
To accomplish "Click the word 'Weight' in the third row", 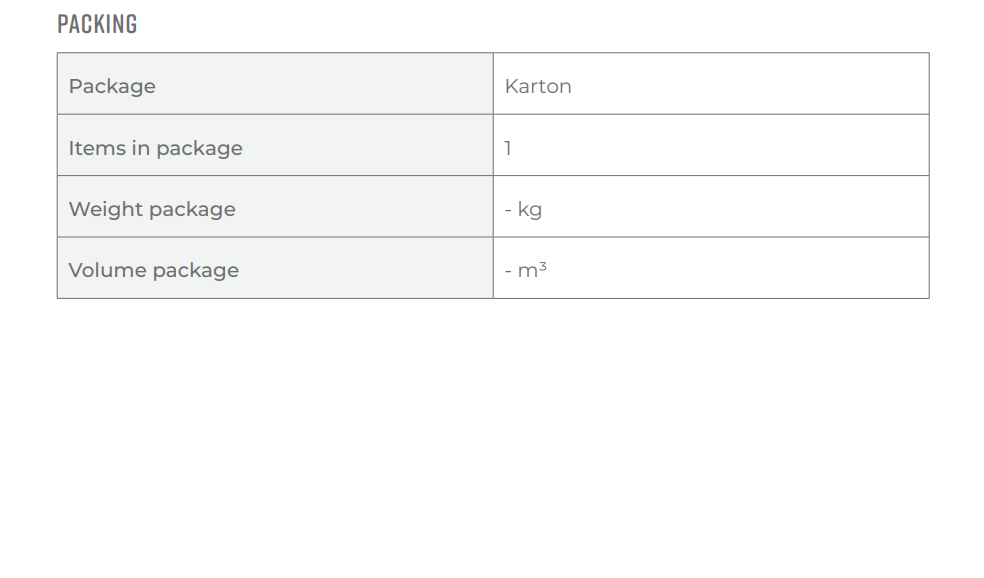I will 106,209.
